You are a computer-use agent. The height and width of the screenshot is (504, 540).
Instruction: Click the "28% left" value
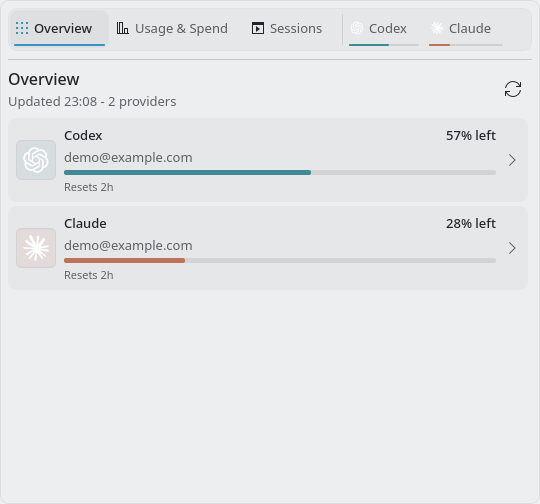pos(471,224)
